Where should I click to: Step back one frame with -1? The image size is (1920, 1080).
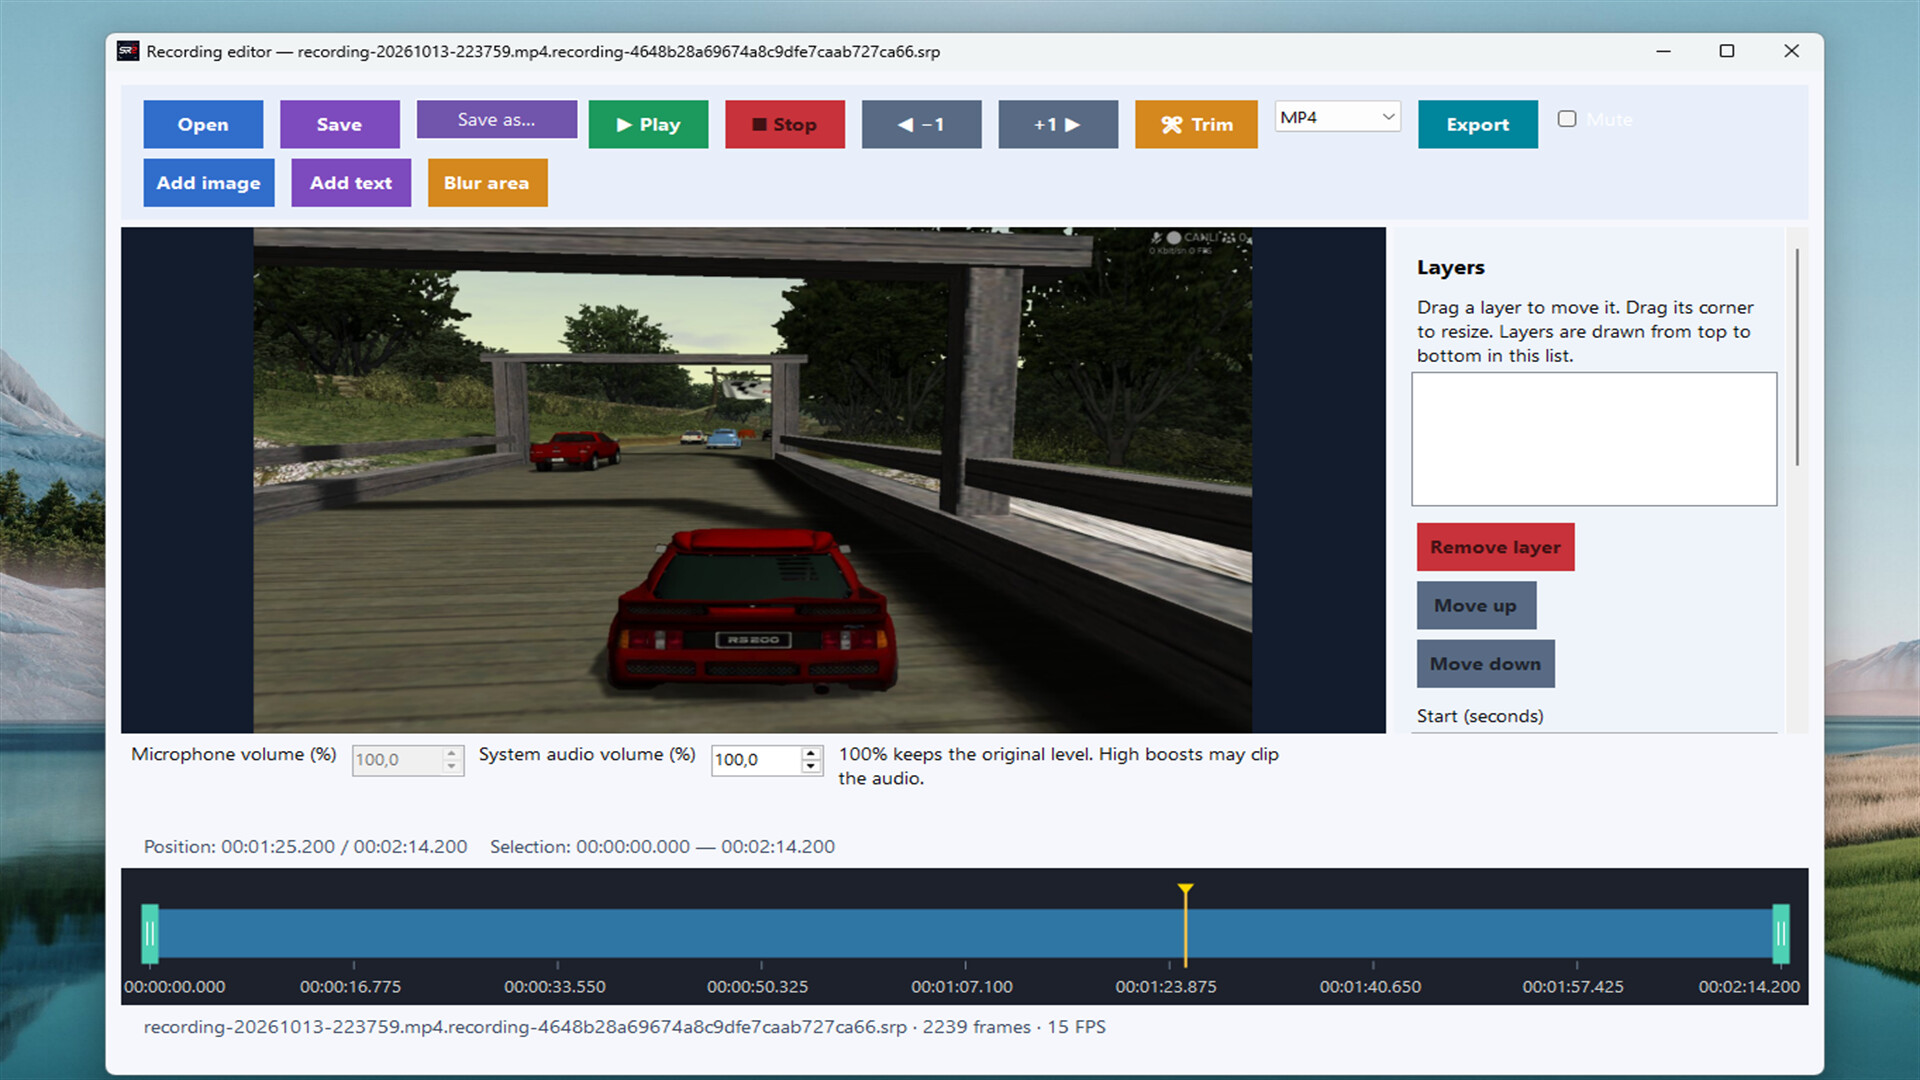coord(921,124)
